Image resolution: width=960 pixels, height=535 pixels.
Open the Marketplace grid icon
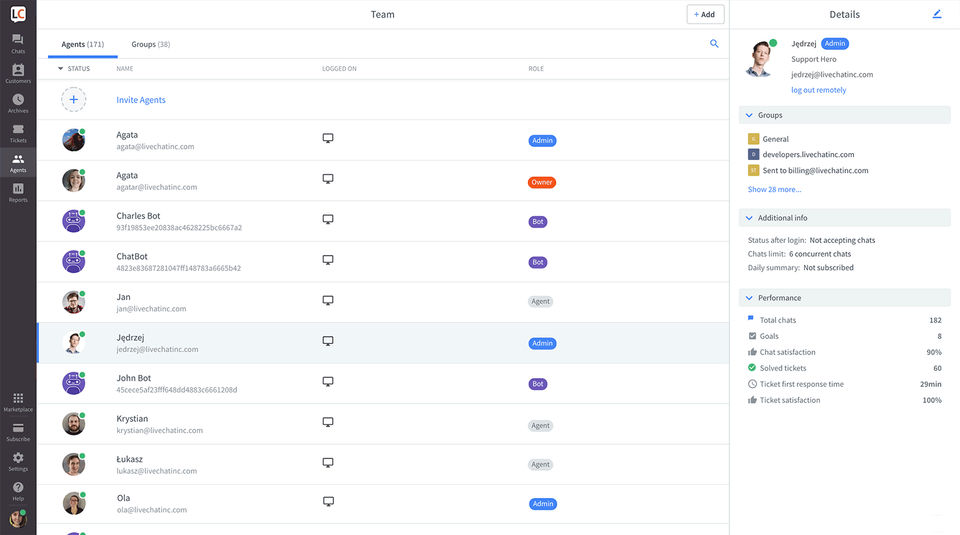(18, 402)
